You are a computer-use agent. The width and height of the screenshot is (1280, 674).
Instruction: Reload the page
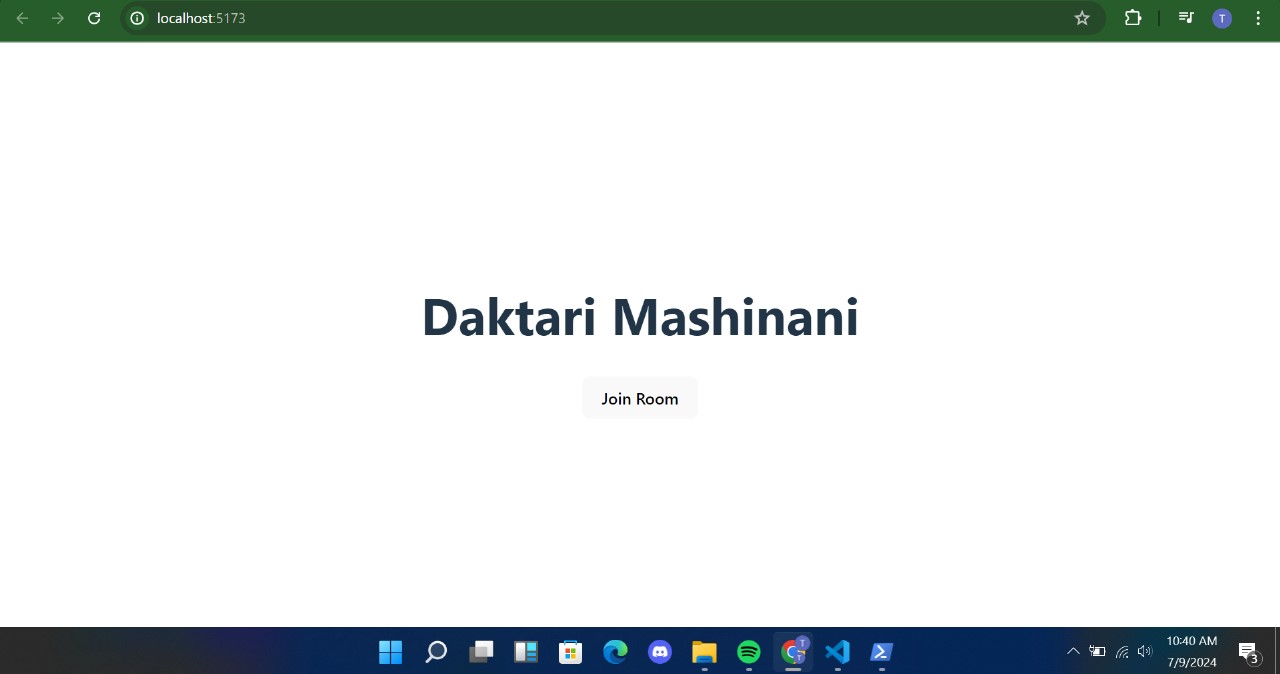[94, 18]
